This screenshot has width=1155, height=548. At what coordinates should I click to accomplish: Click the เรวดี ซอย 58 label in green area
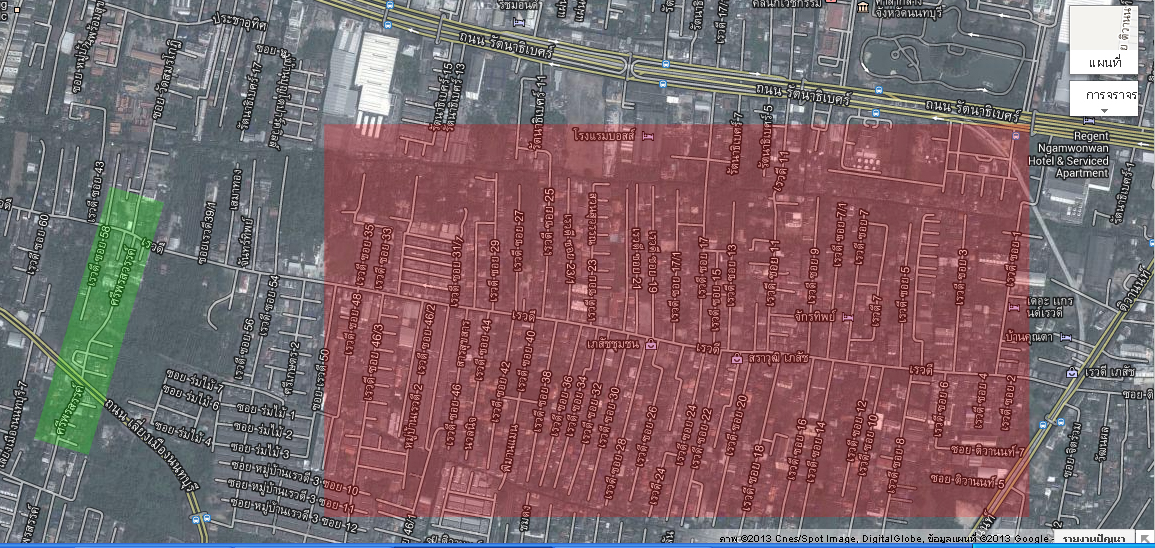(99, 256)
